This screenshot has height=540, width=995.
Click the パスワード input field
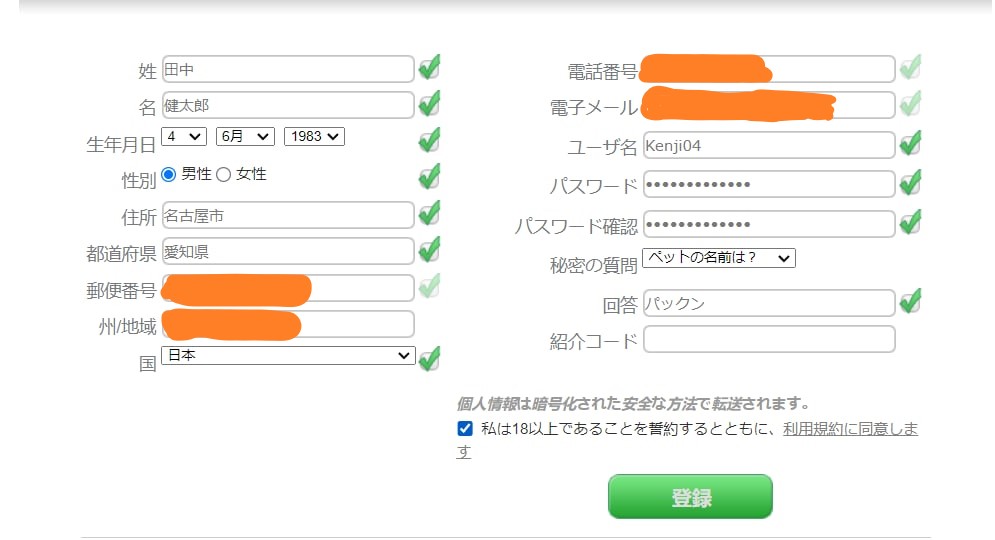(769, 185)
